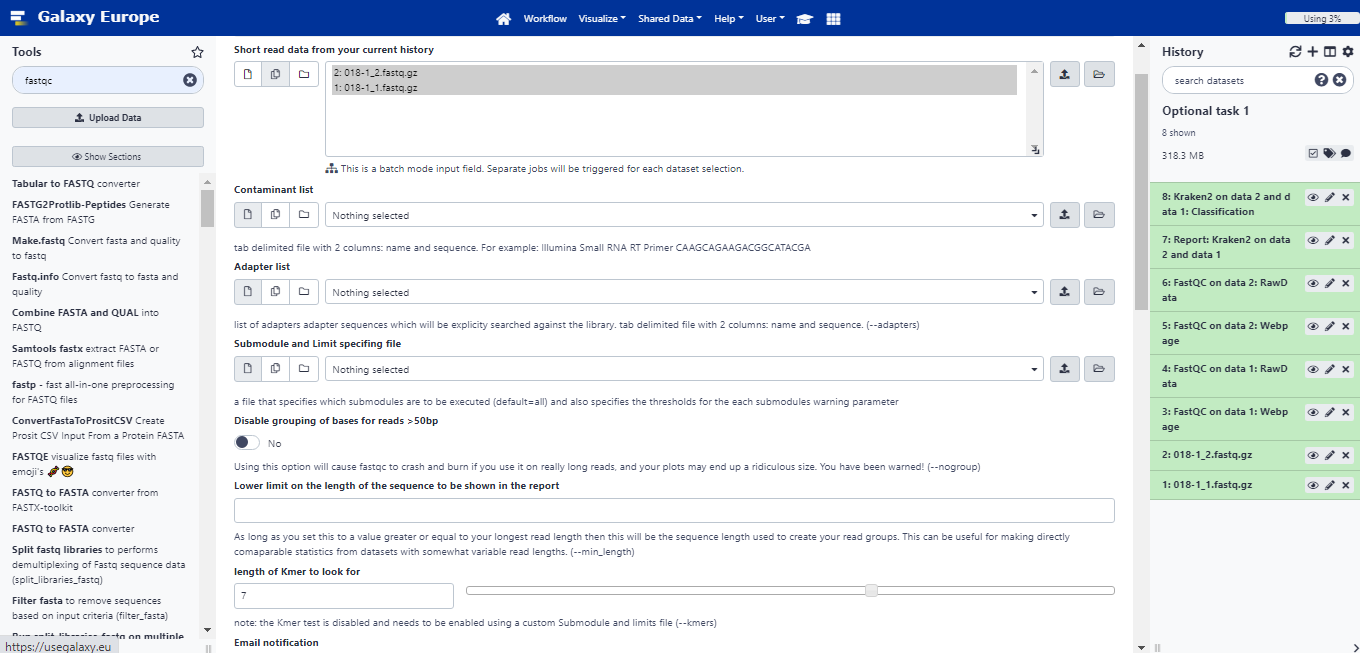This screenshot has height=653, width=1360.
Task: Delete dataset 5 FastQC on data 2 Webpage
Action: (x=1346, y=326)
